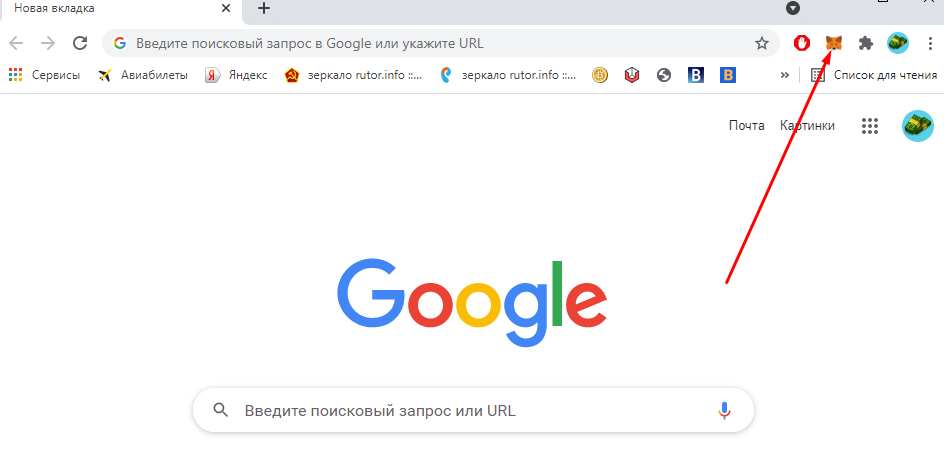Viewport: 944px width, 452px height.
Task: Reload the current page
Action: [80, 43]
